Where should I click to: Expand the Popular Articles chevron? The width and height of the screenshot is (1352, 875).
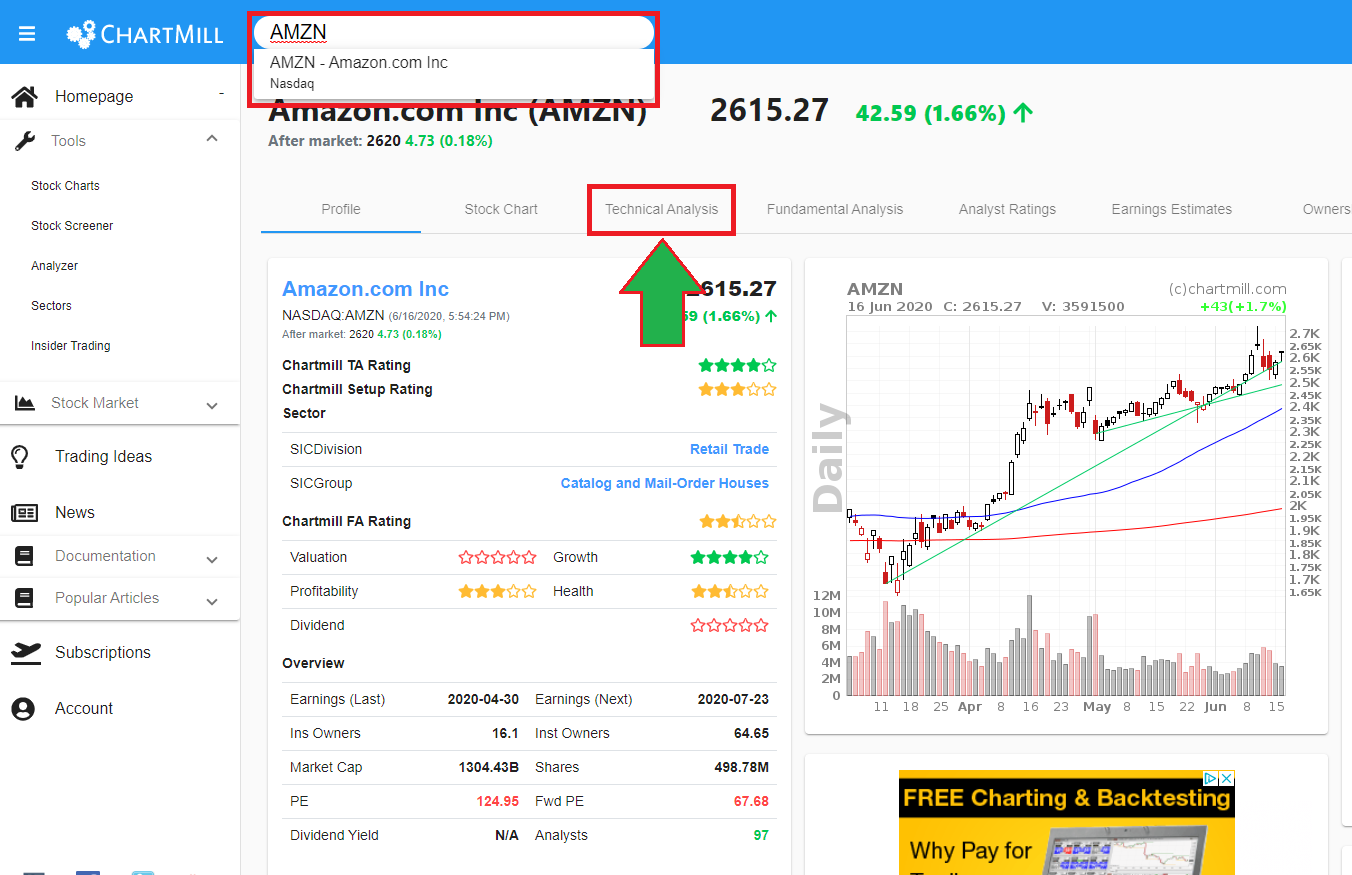point(212,601)
